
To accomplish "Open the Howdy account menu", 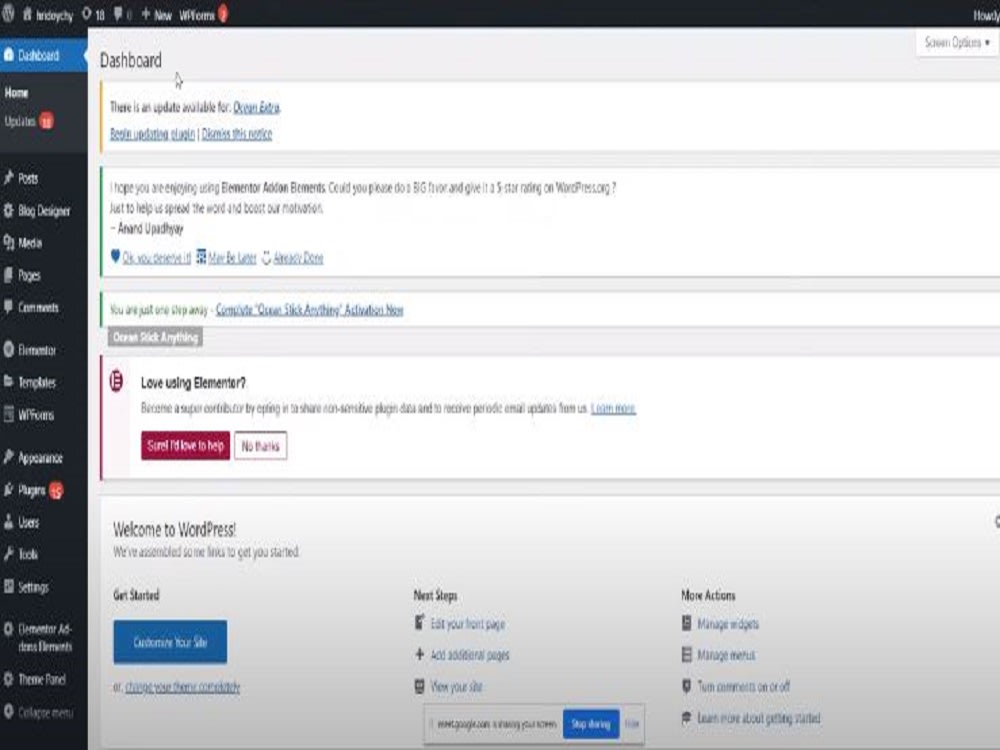I will click(x=986, y=15).
